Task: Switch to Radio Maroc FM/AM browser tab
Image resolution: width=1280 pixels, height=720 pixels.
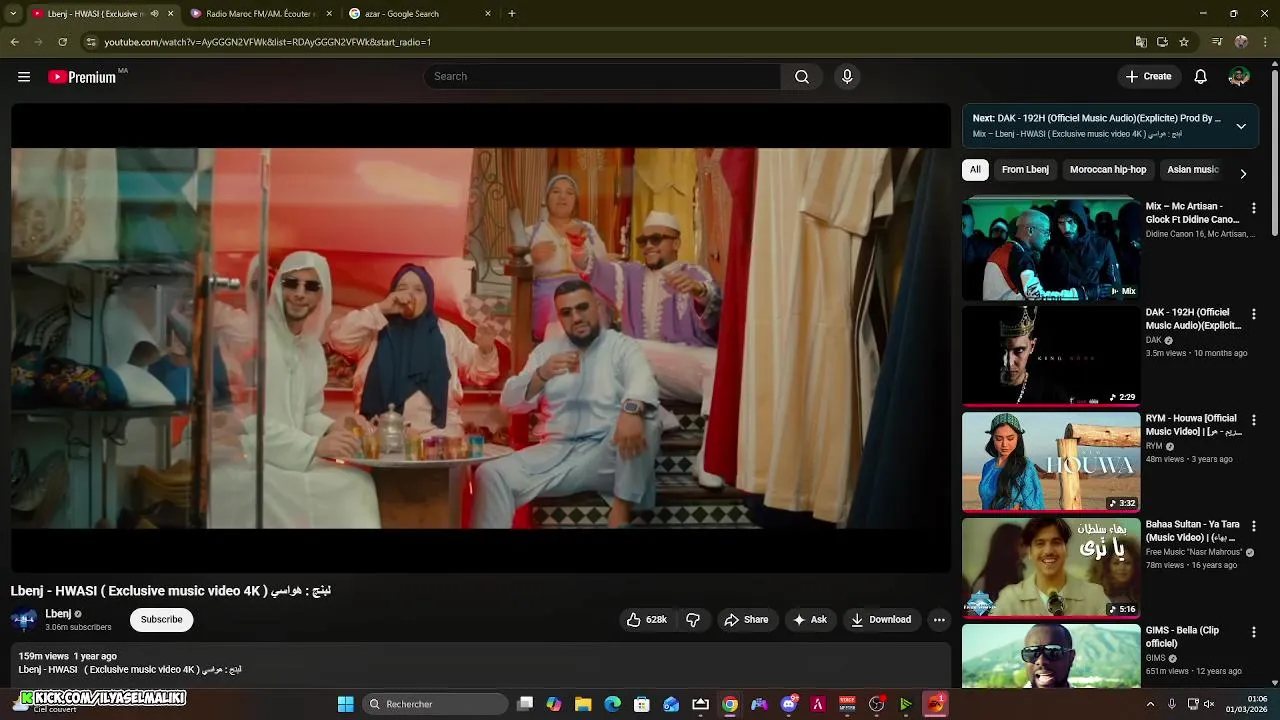Action: 261,14
